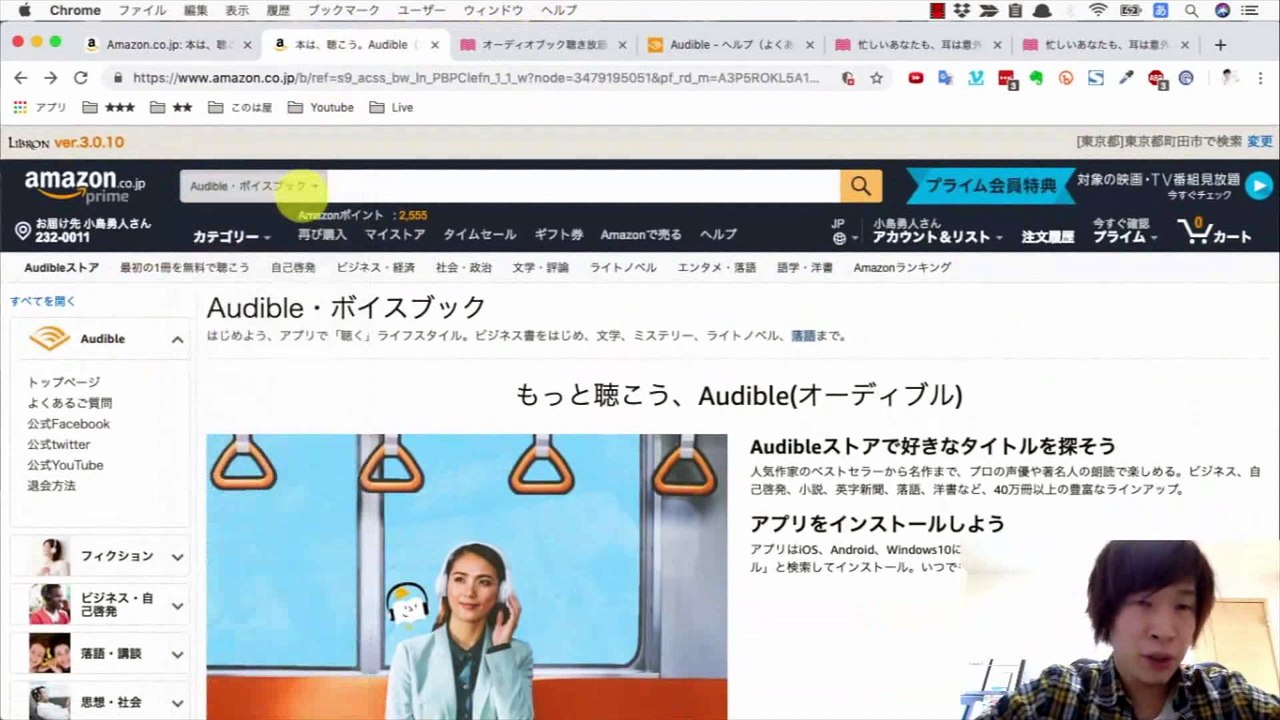Image resolution: width=1280 pixels, height=720 pixels.
Task: Click 最初の1冊を無料で聴こう link
Action: pyautogui.click(x=185, y=268)
